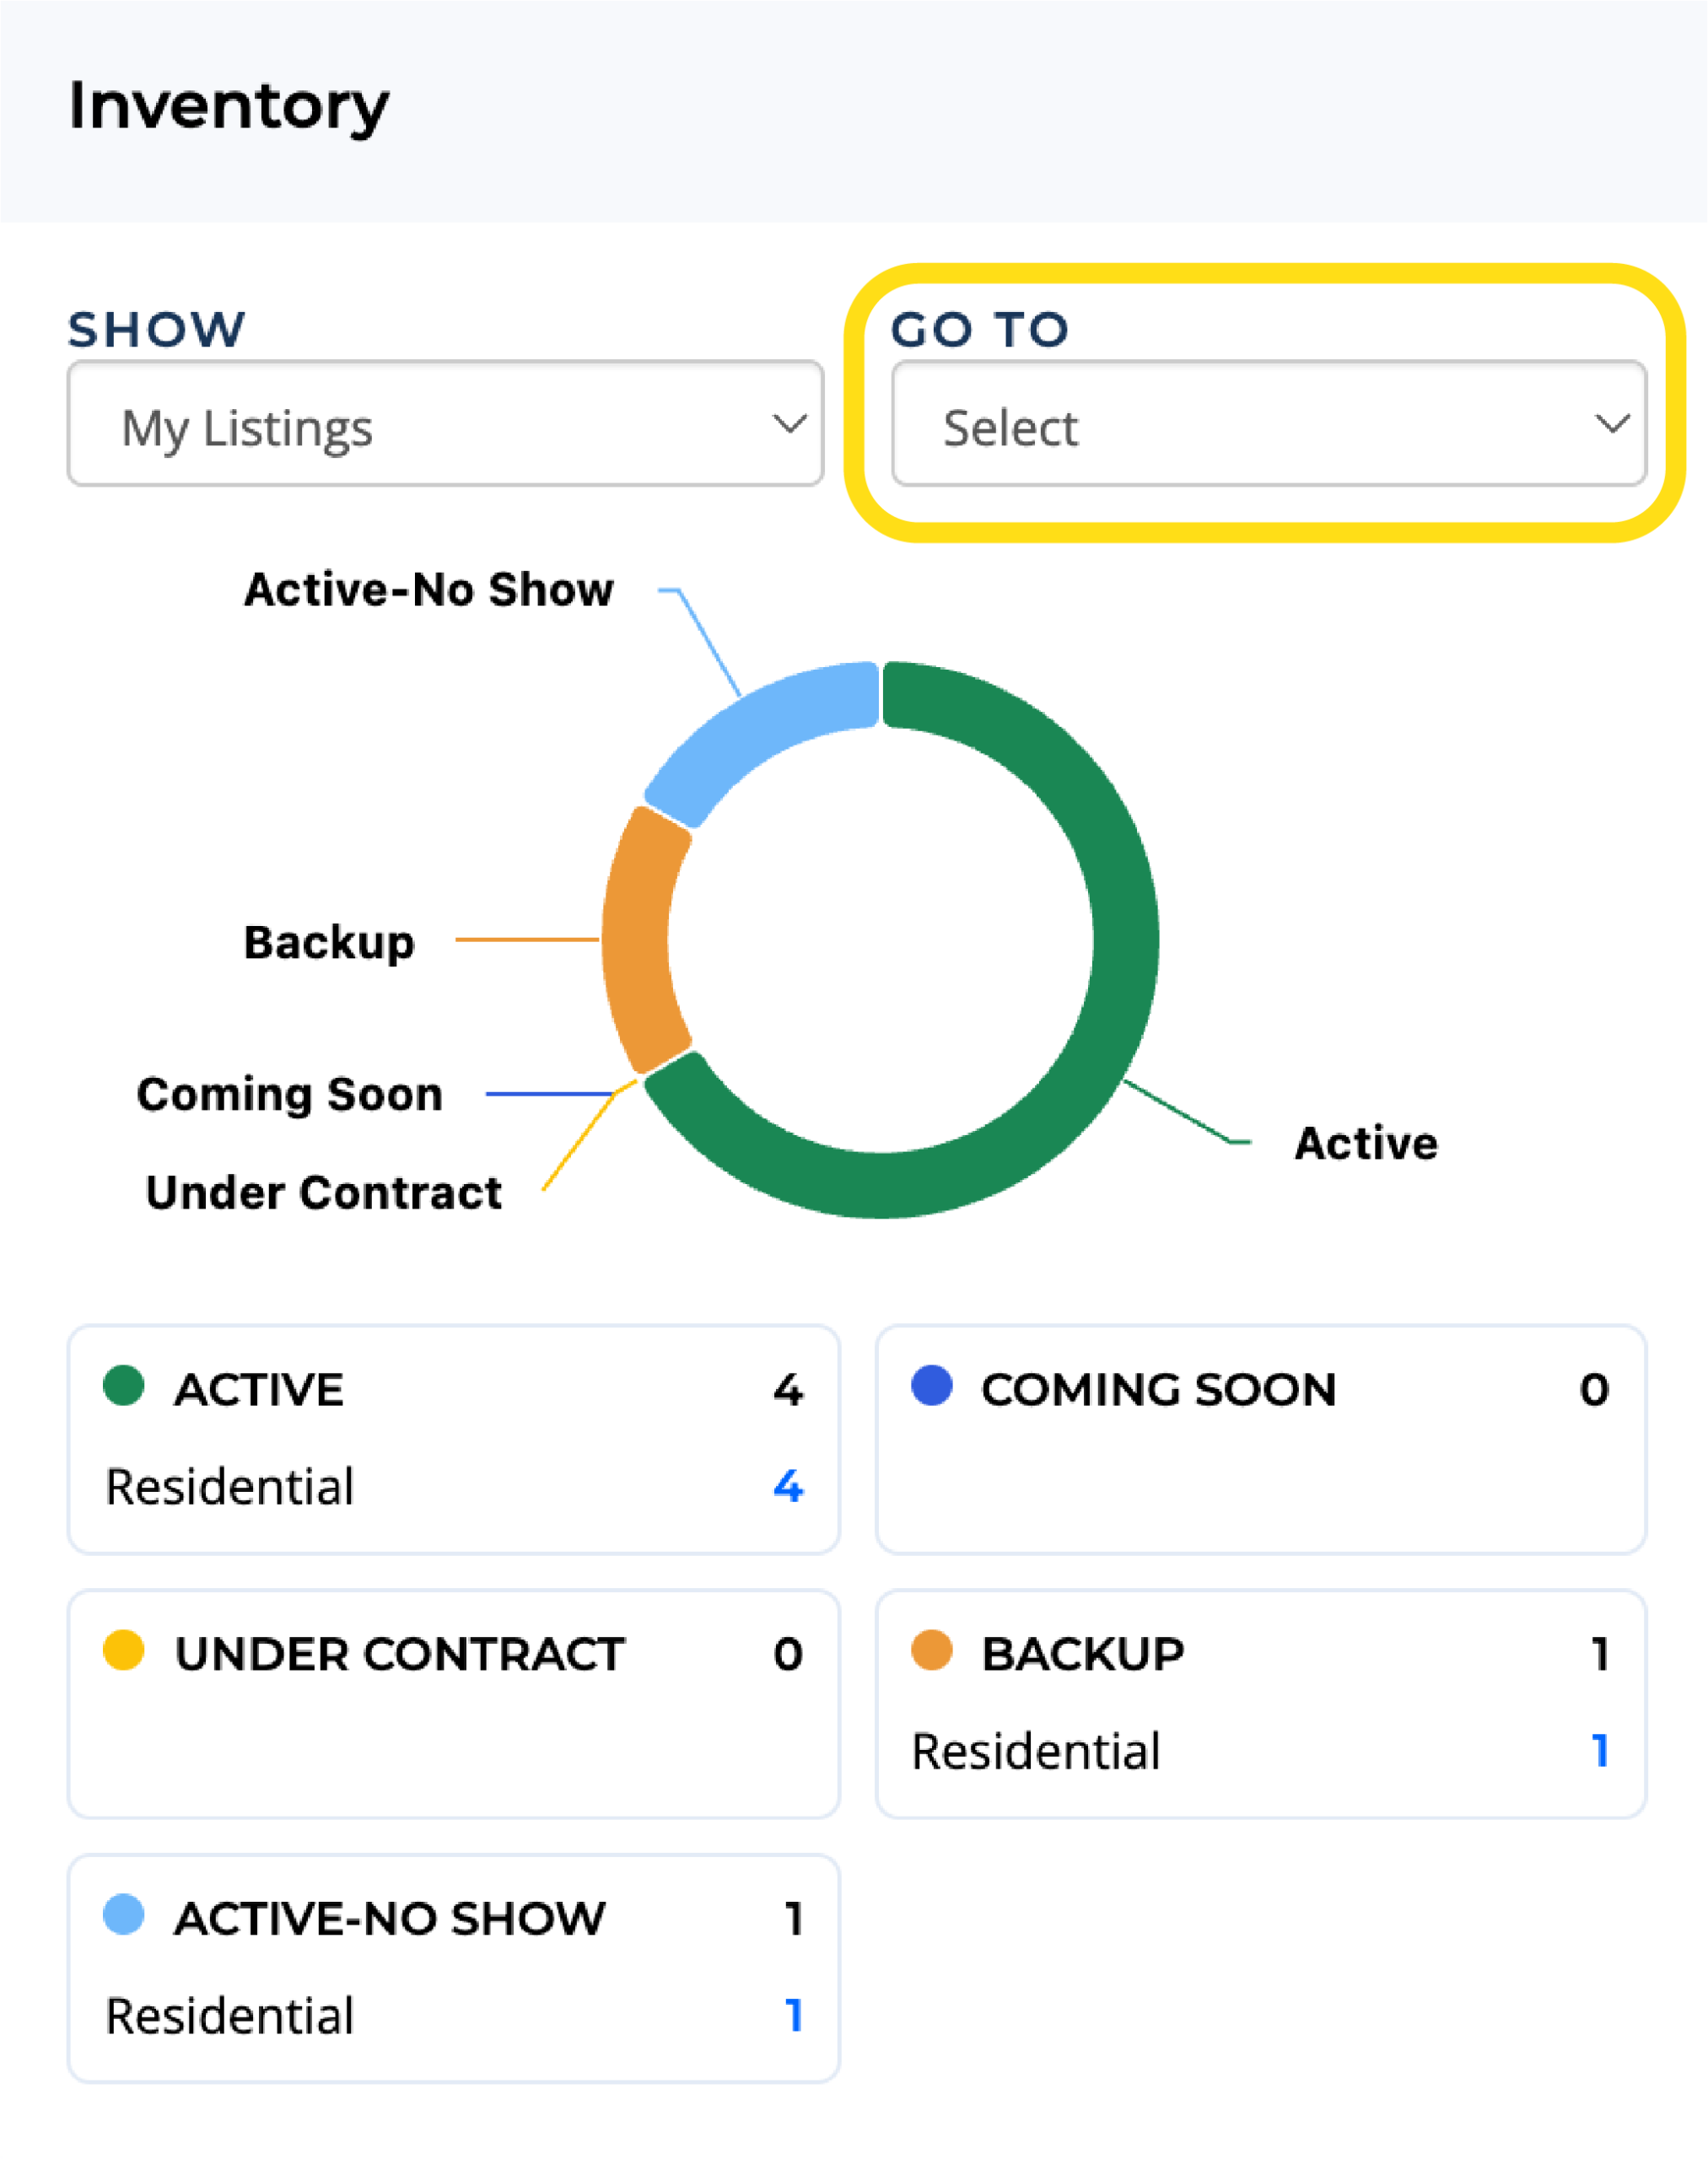Viewport: 1708px width, 2159px height.
Task: Click the Under Contract chart label
Action: click(323, 1192)
